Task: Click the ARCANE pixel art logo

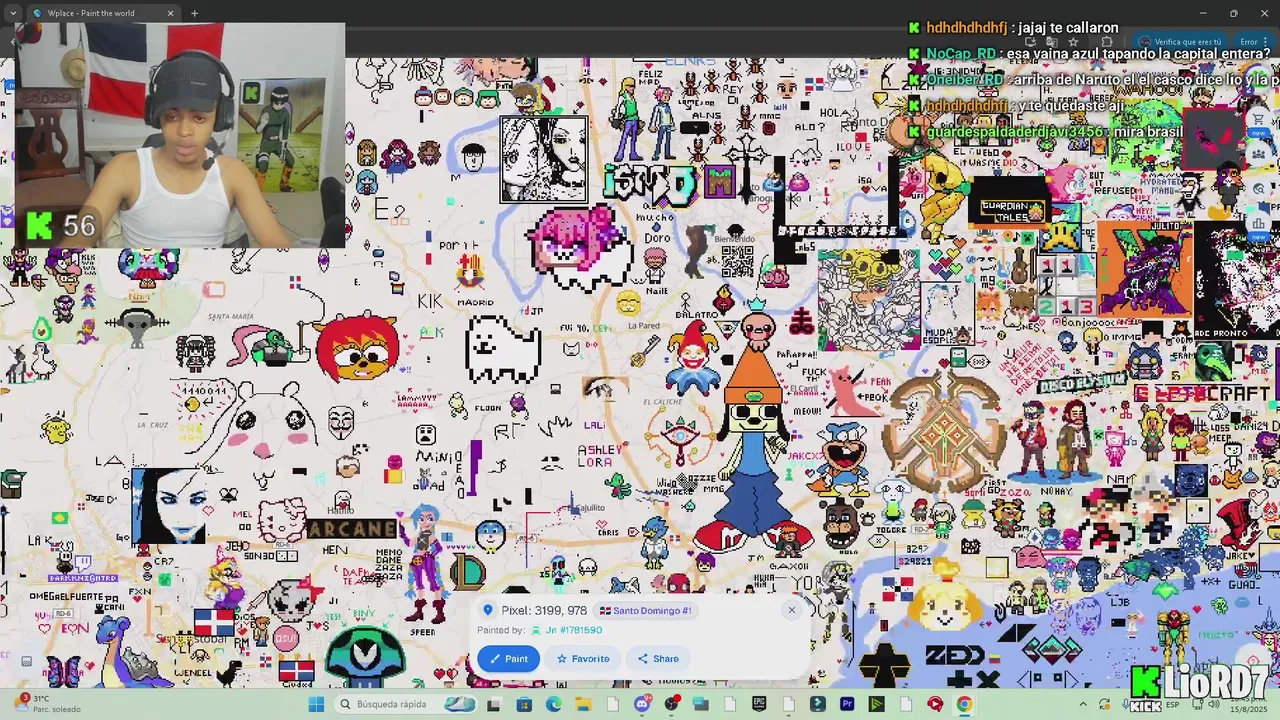Action: pyautogui.click(x=351, y=529)
